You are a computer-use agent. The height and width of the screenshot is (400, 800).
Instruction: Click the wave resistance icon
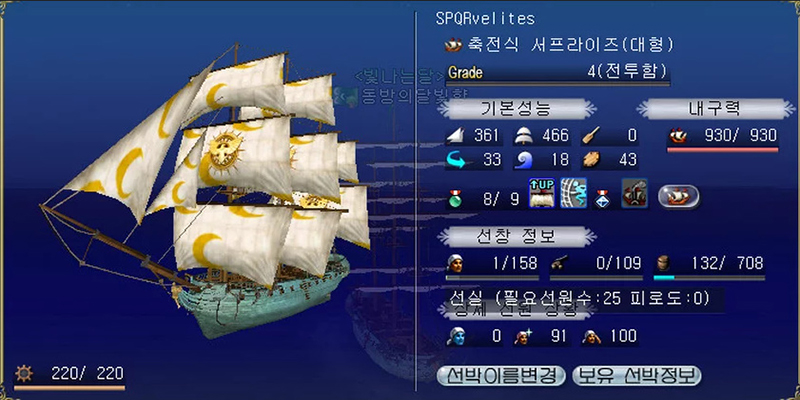coord(523,161)
